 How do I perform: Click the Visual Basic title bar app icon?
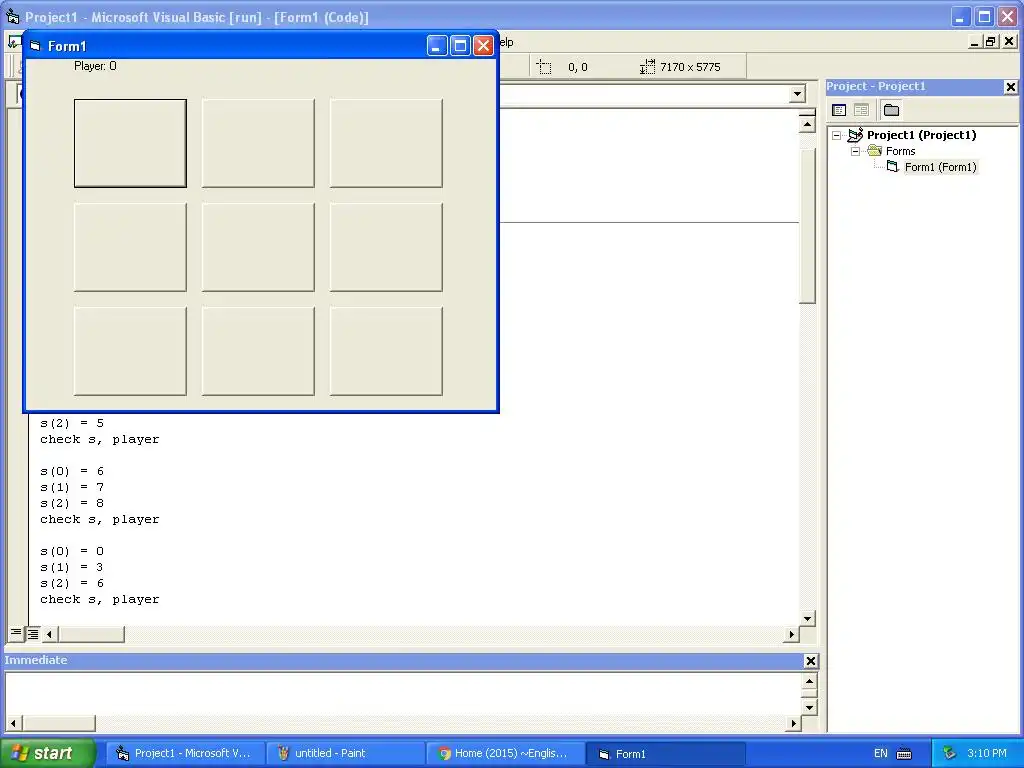click(12, 16)
